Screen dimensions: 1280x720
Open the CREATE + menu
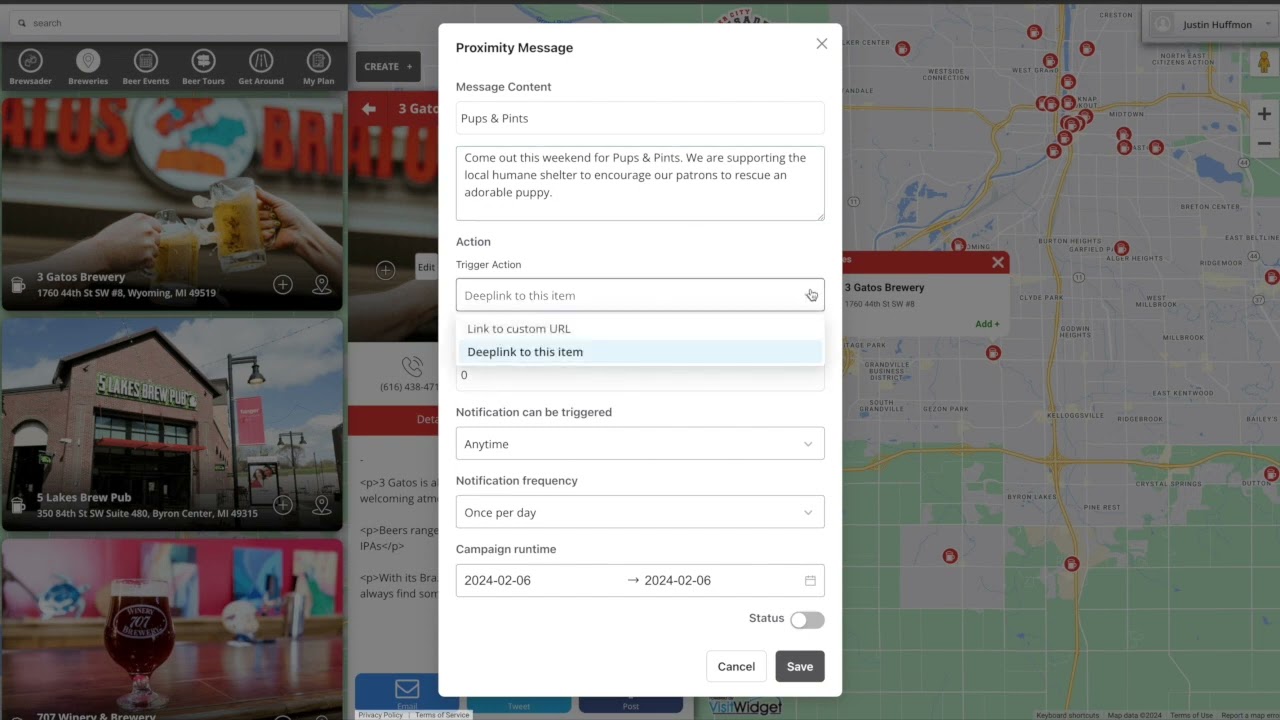[388, 66]
